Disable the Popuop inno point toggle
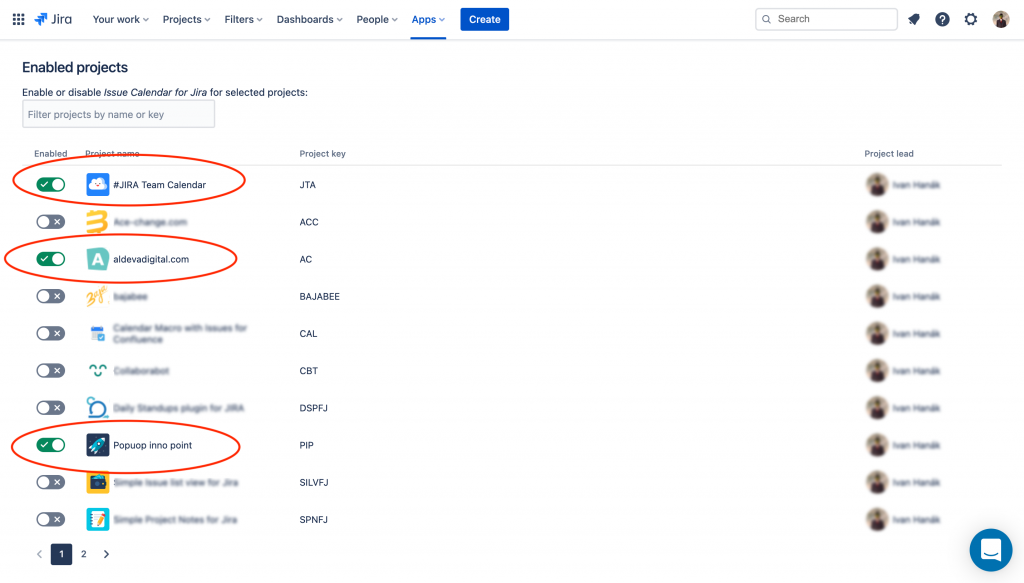The width and height of the screenshot is (1024, 583). click(50, 445)
